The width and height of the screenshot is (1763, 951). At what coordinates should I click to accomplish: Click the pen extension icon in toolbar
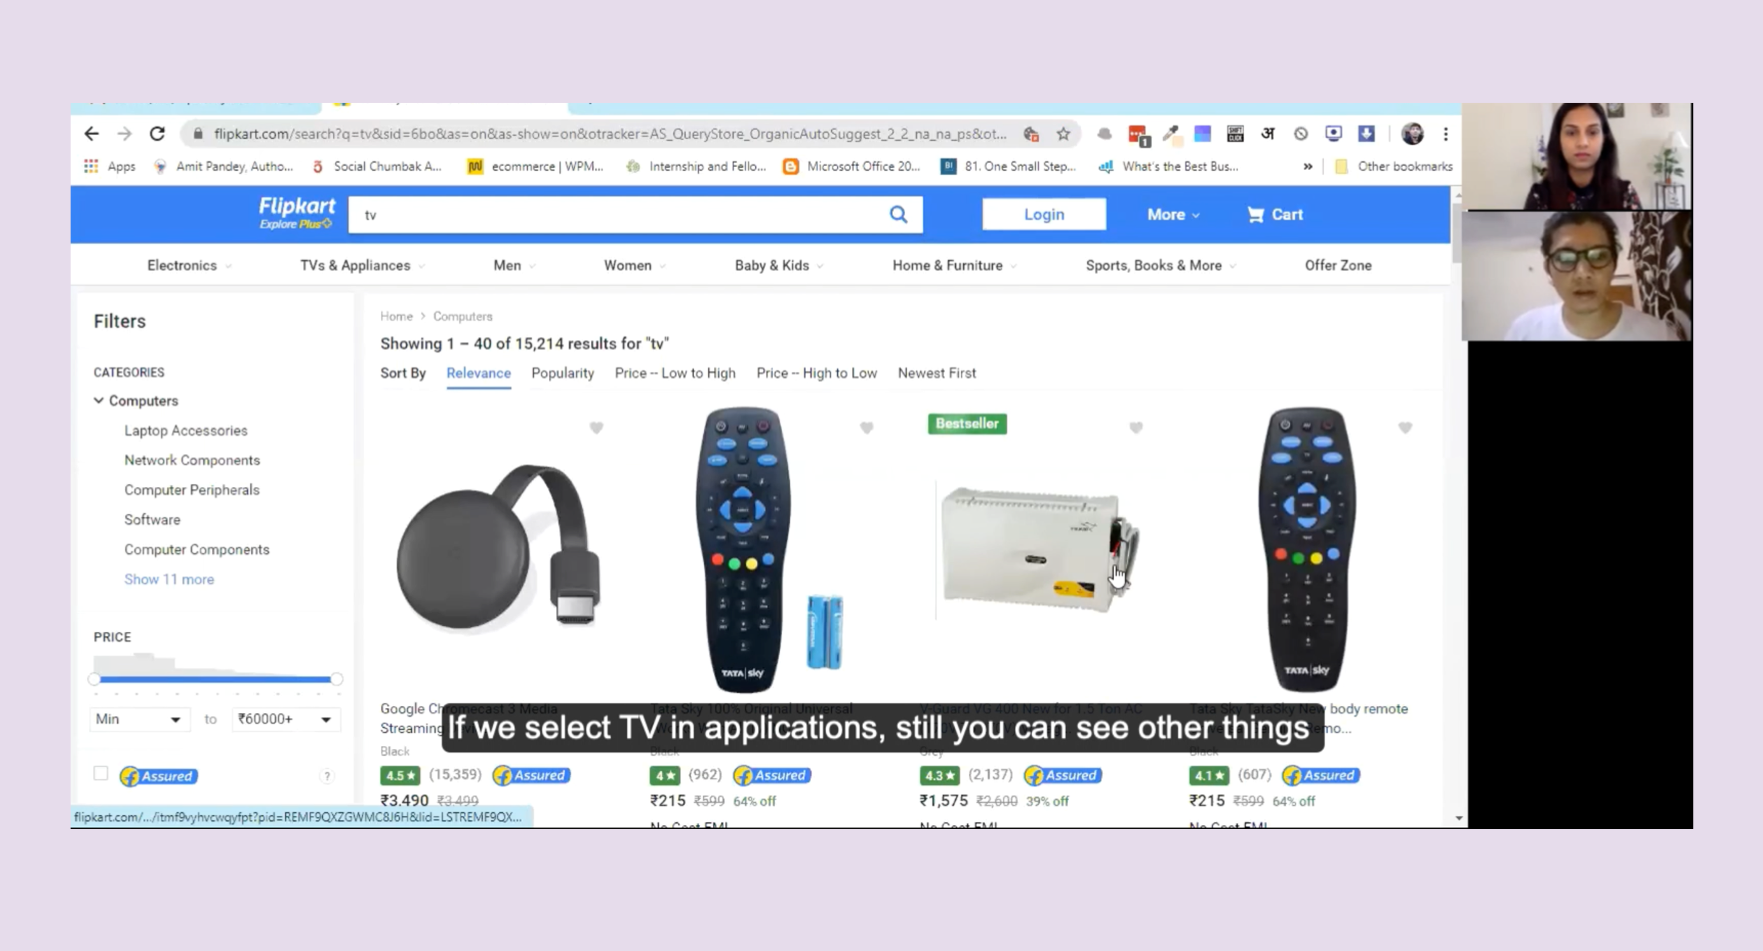(1171, 133)
